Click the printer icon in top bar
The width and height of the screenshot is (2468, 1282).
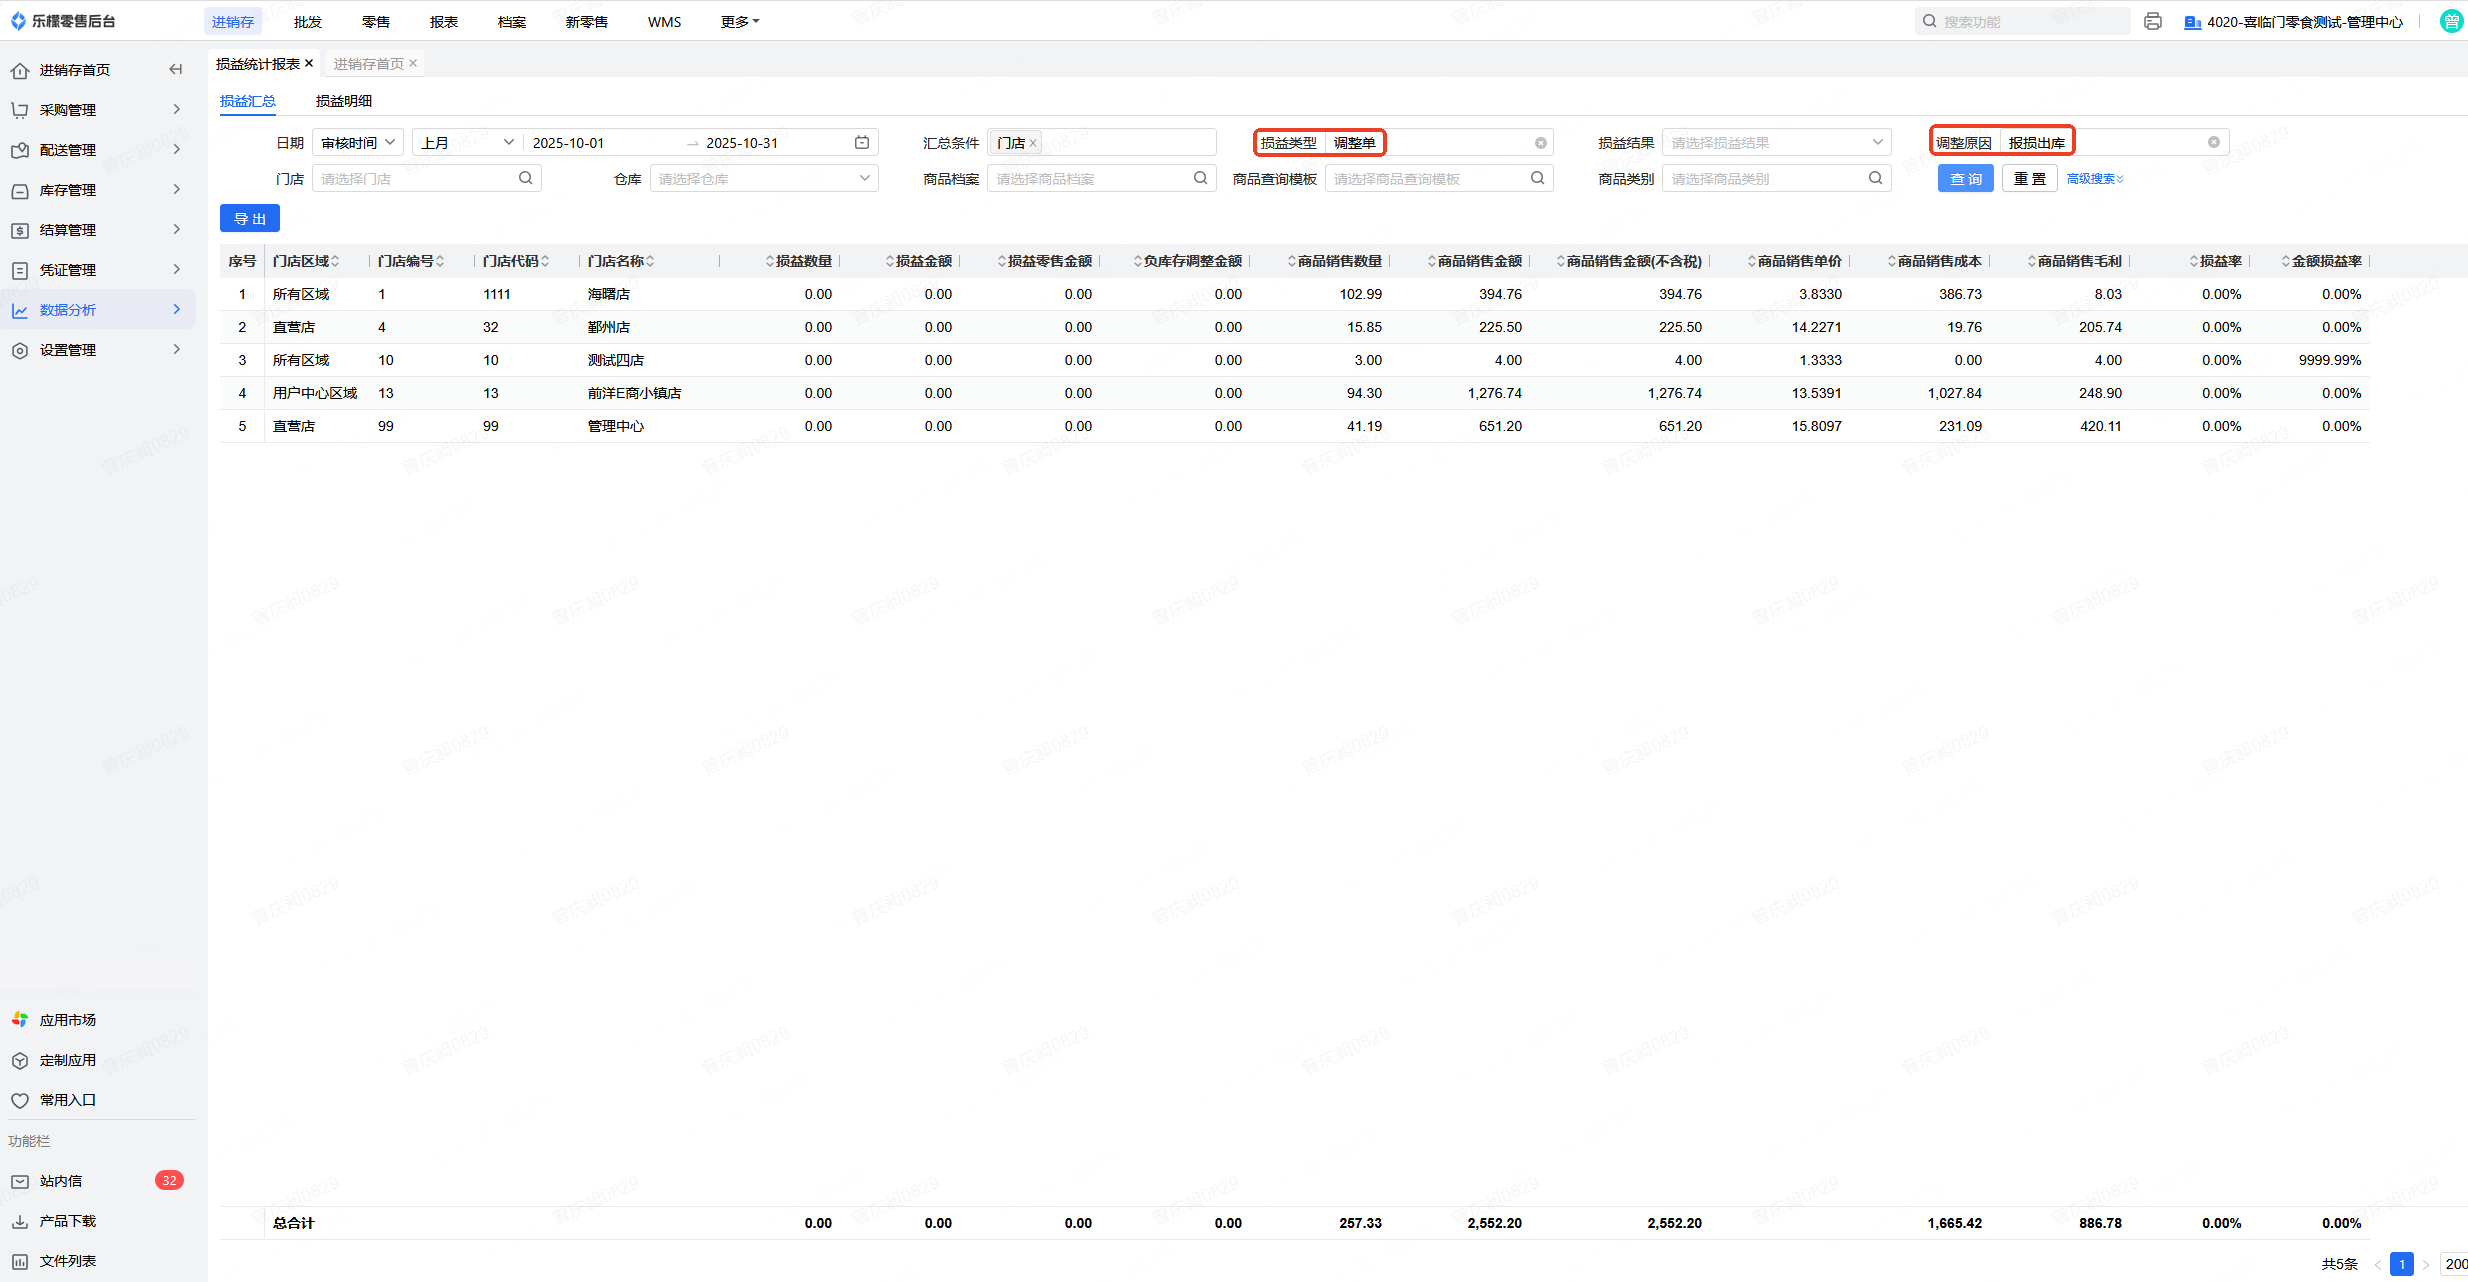[2153, 21]
